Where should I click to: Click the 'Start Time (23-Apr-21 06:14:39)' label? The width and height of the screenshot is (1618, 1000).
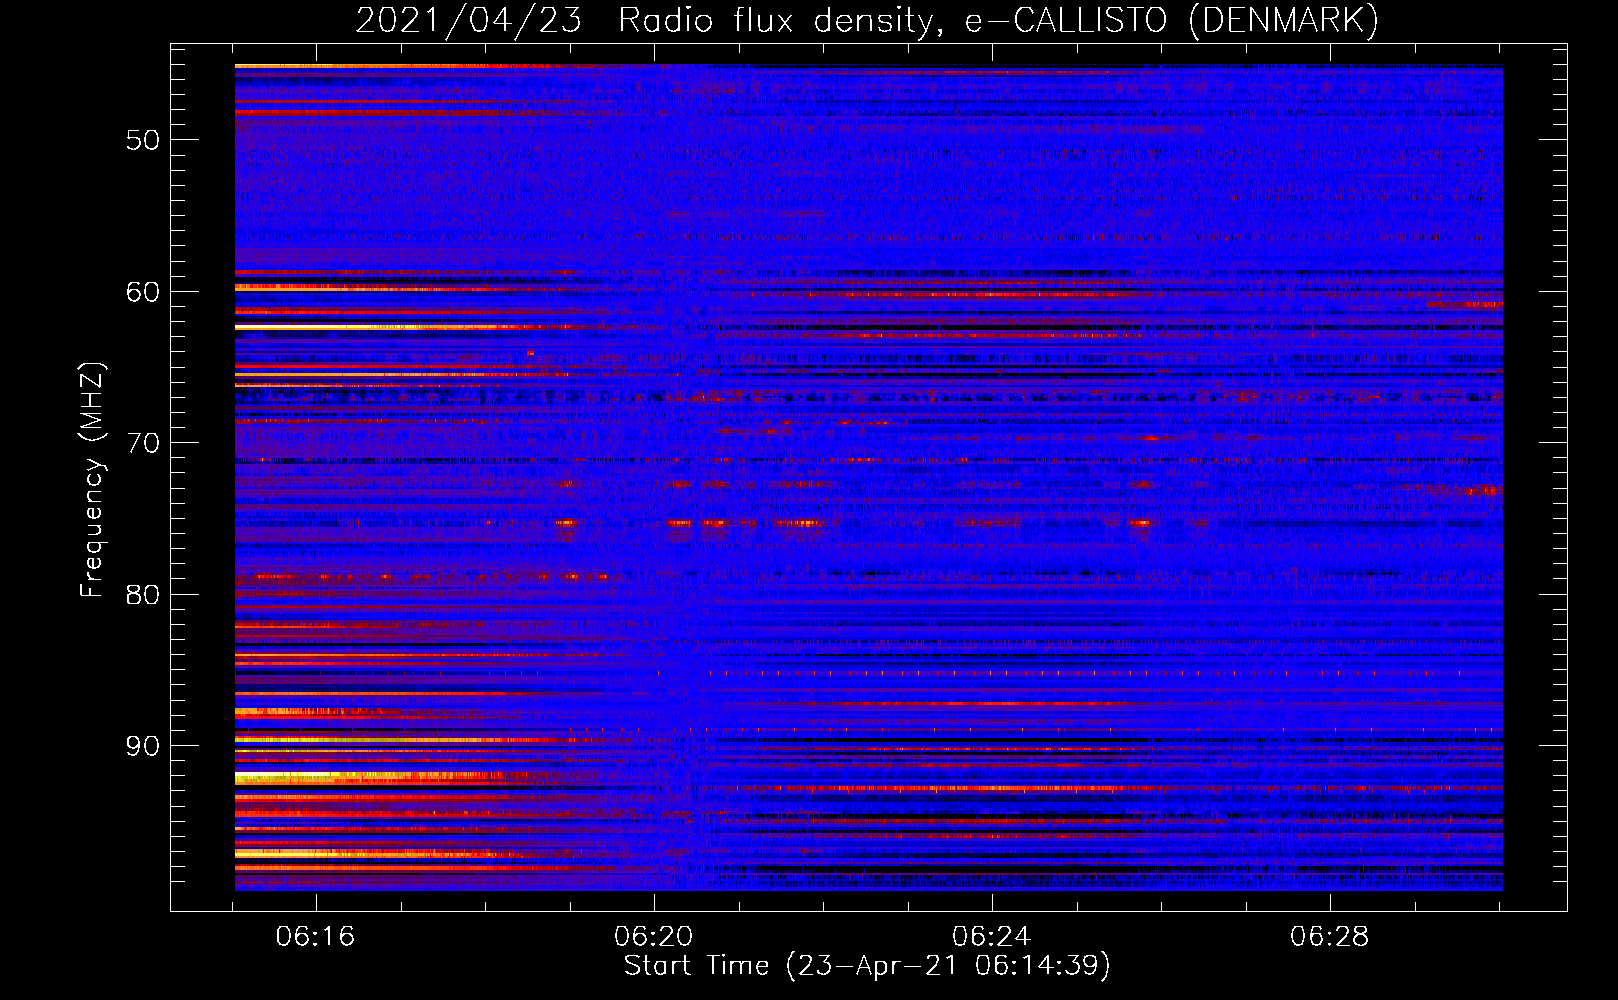867,966
